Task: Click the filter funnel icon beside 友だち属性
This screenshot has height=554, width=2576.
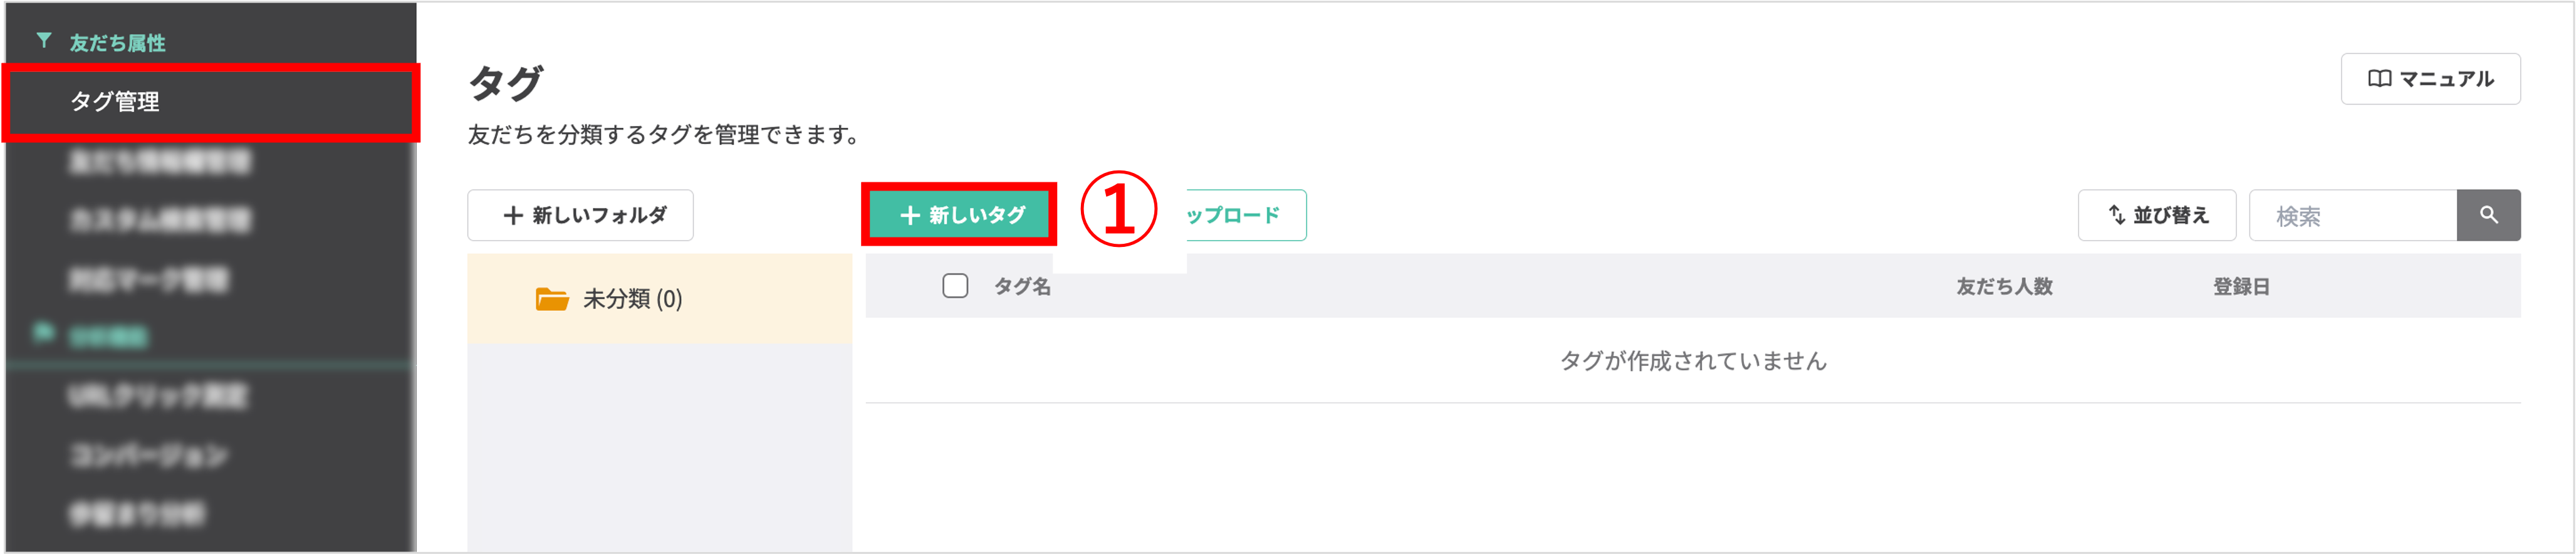Action: click(x=43, y=41)
